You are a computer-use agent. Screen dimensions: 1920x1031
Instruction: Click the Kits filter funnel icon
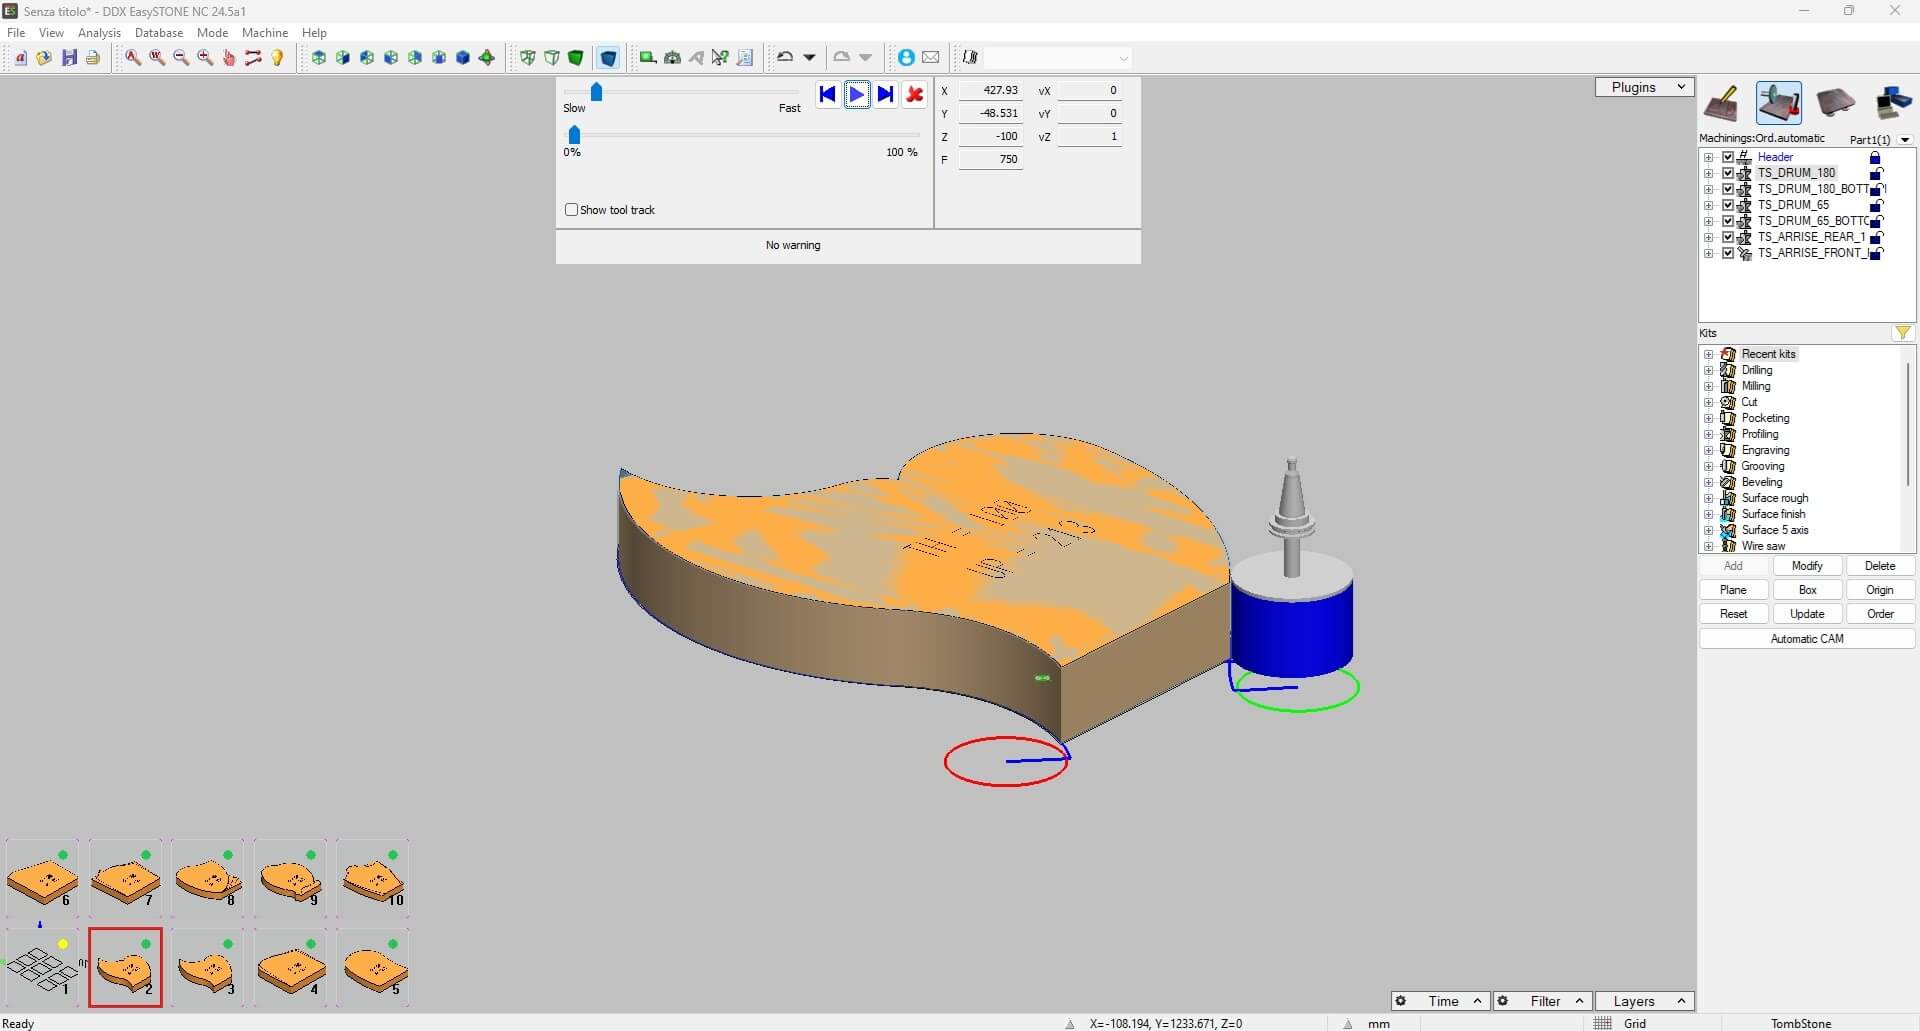click(1903, 333)
